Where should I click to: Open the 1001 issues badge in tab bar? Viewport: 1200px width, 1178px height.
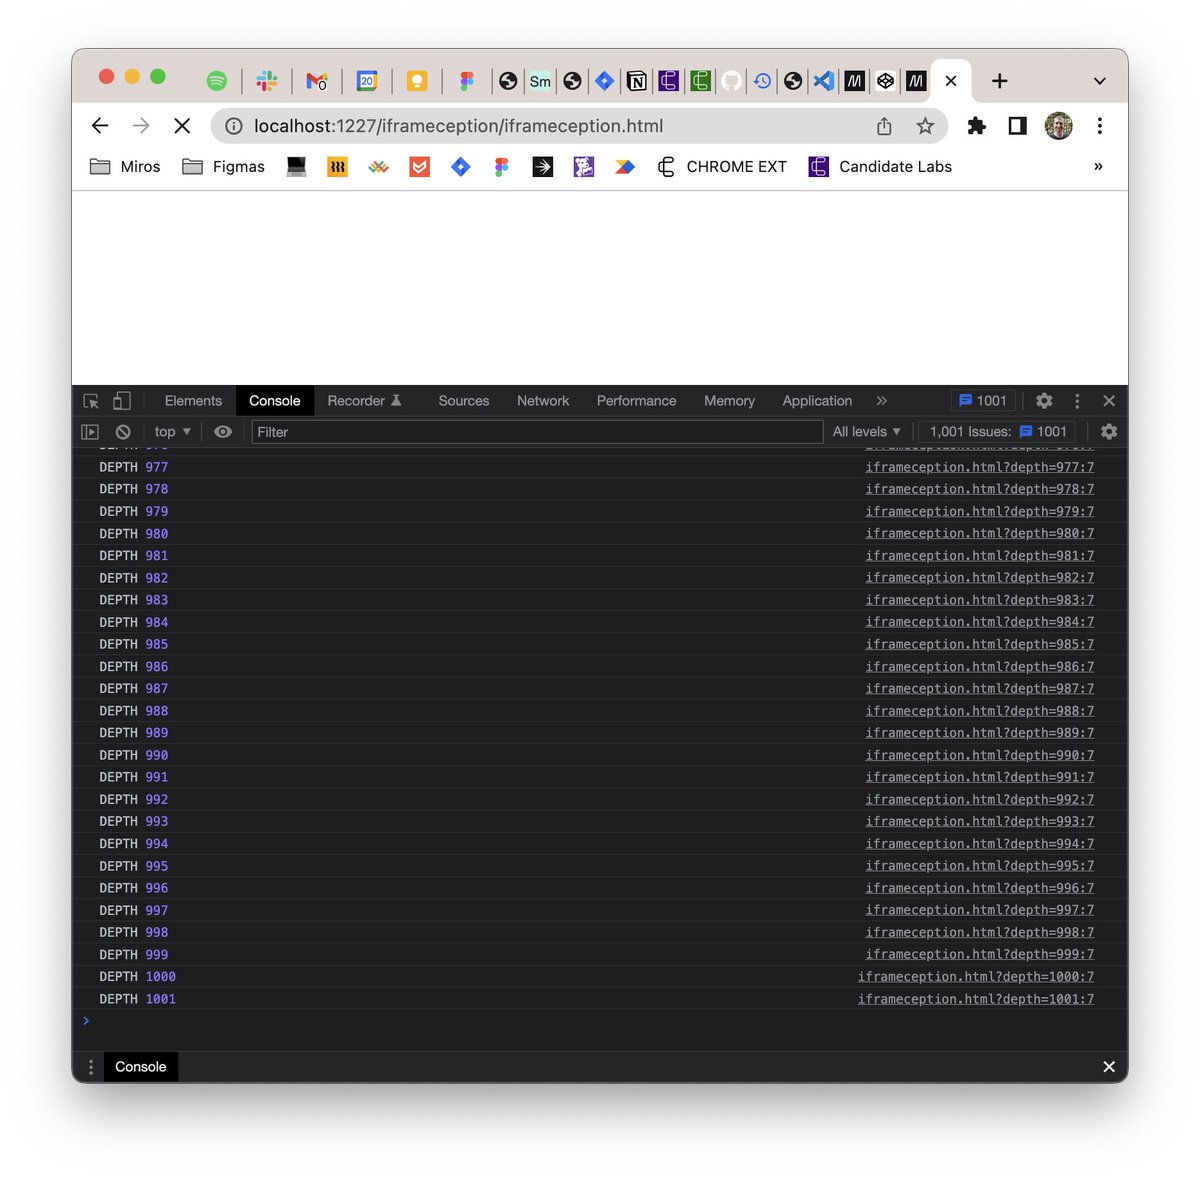click(x=983, y=401)
